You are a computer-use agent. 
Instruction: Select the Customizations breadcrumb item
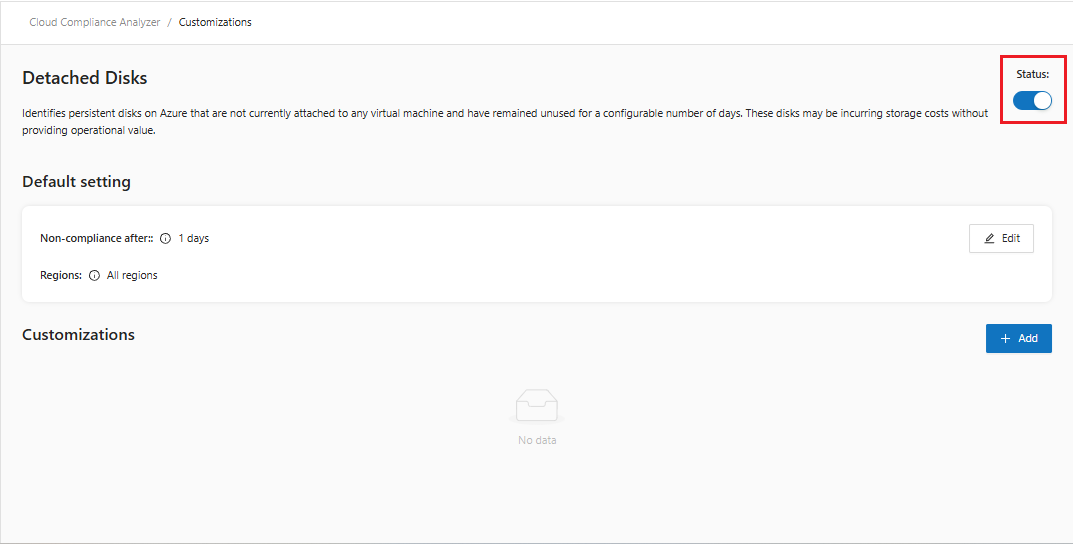point(215,22)
